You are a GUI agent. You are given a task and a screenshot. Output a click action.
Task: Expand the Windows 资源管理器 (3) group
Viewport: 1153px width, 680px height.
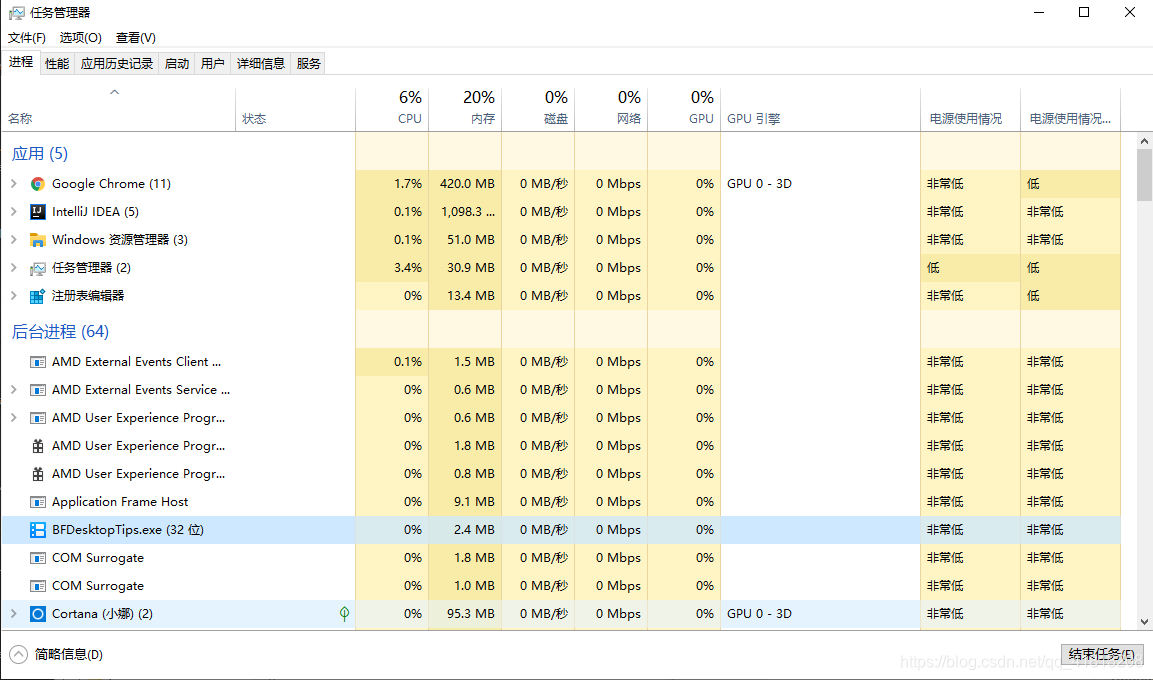13,240
